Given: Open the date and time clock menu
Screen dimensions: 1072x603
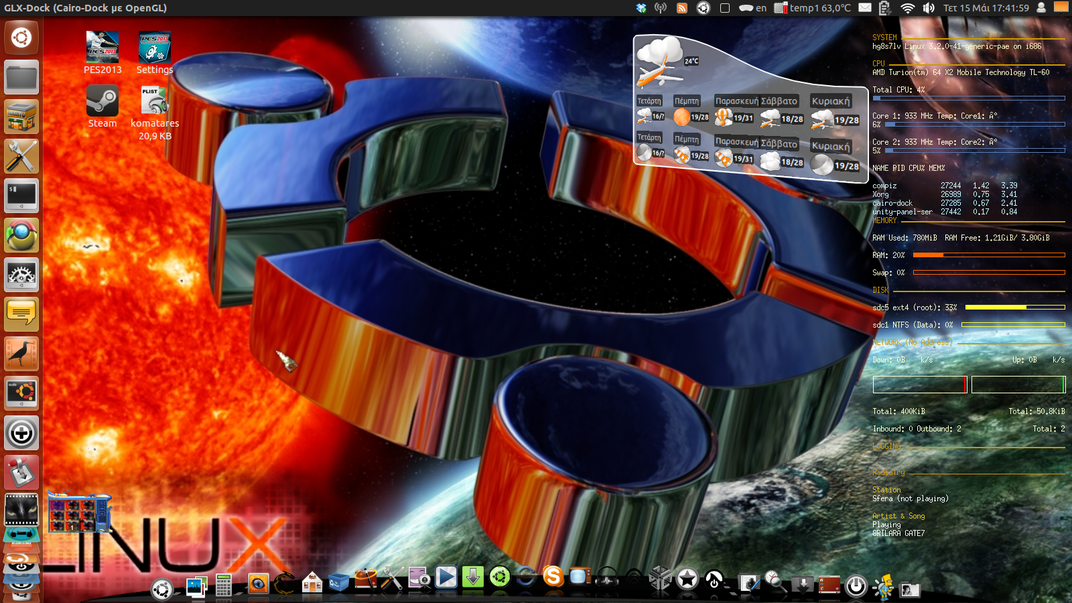Looking at the screenshot, I should tap(986, 8).
